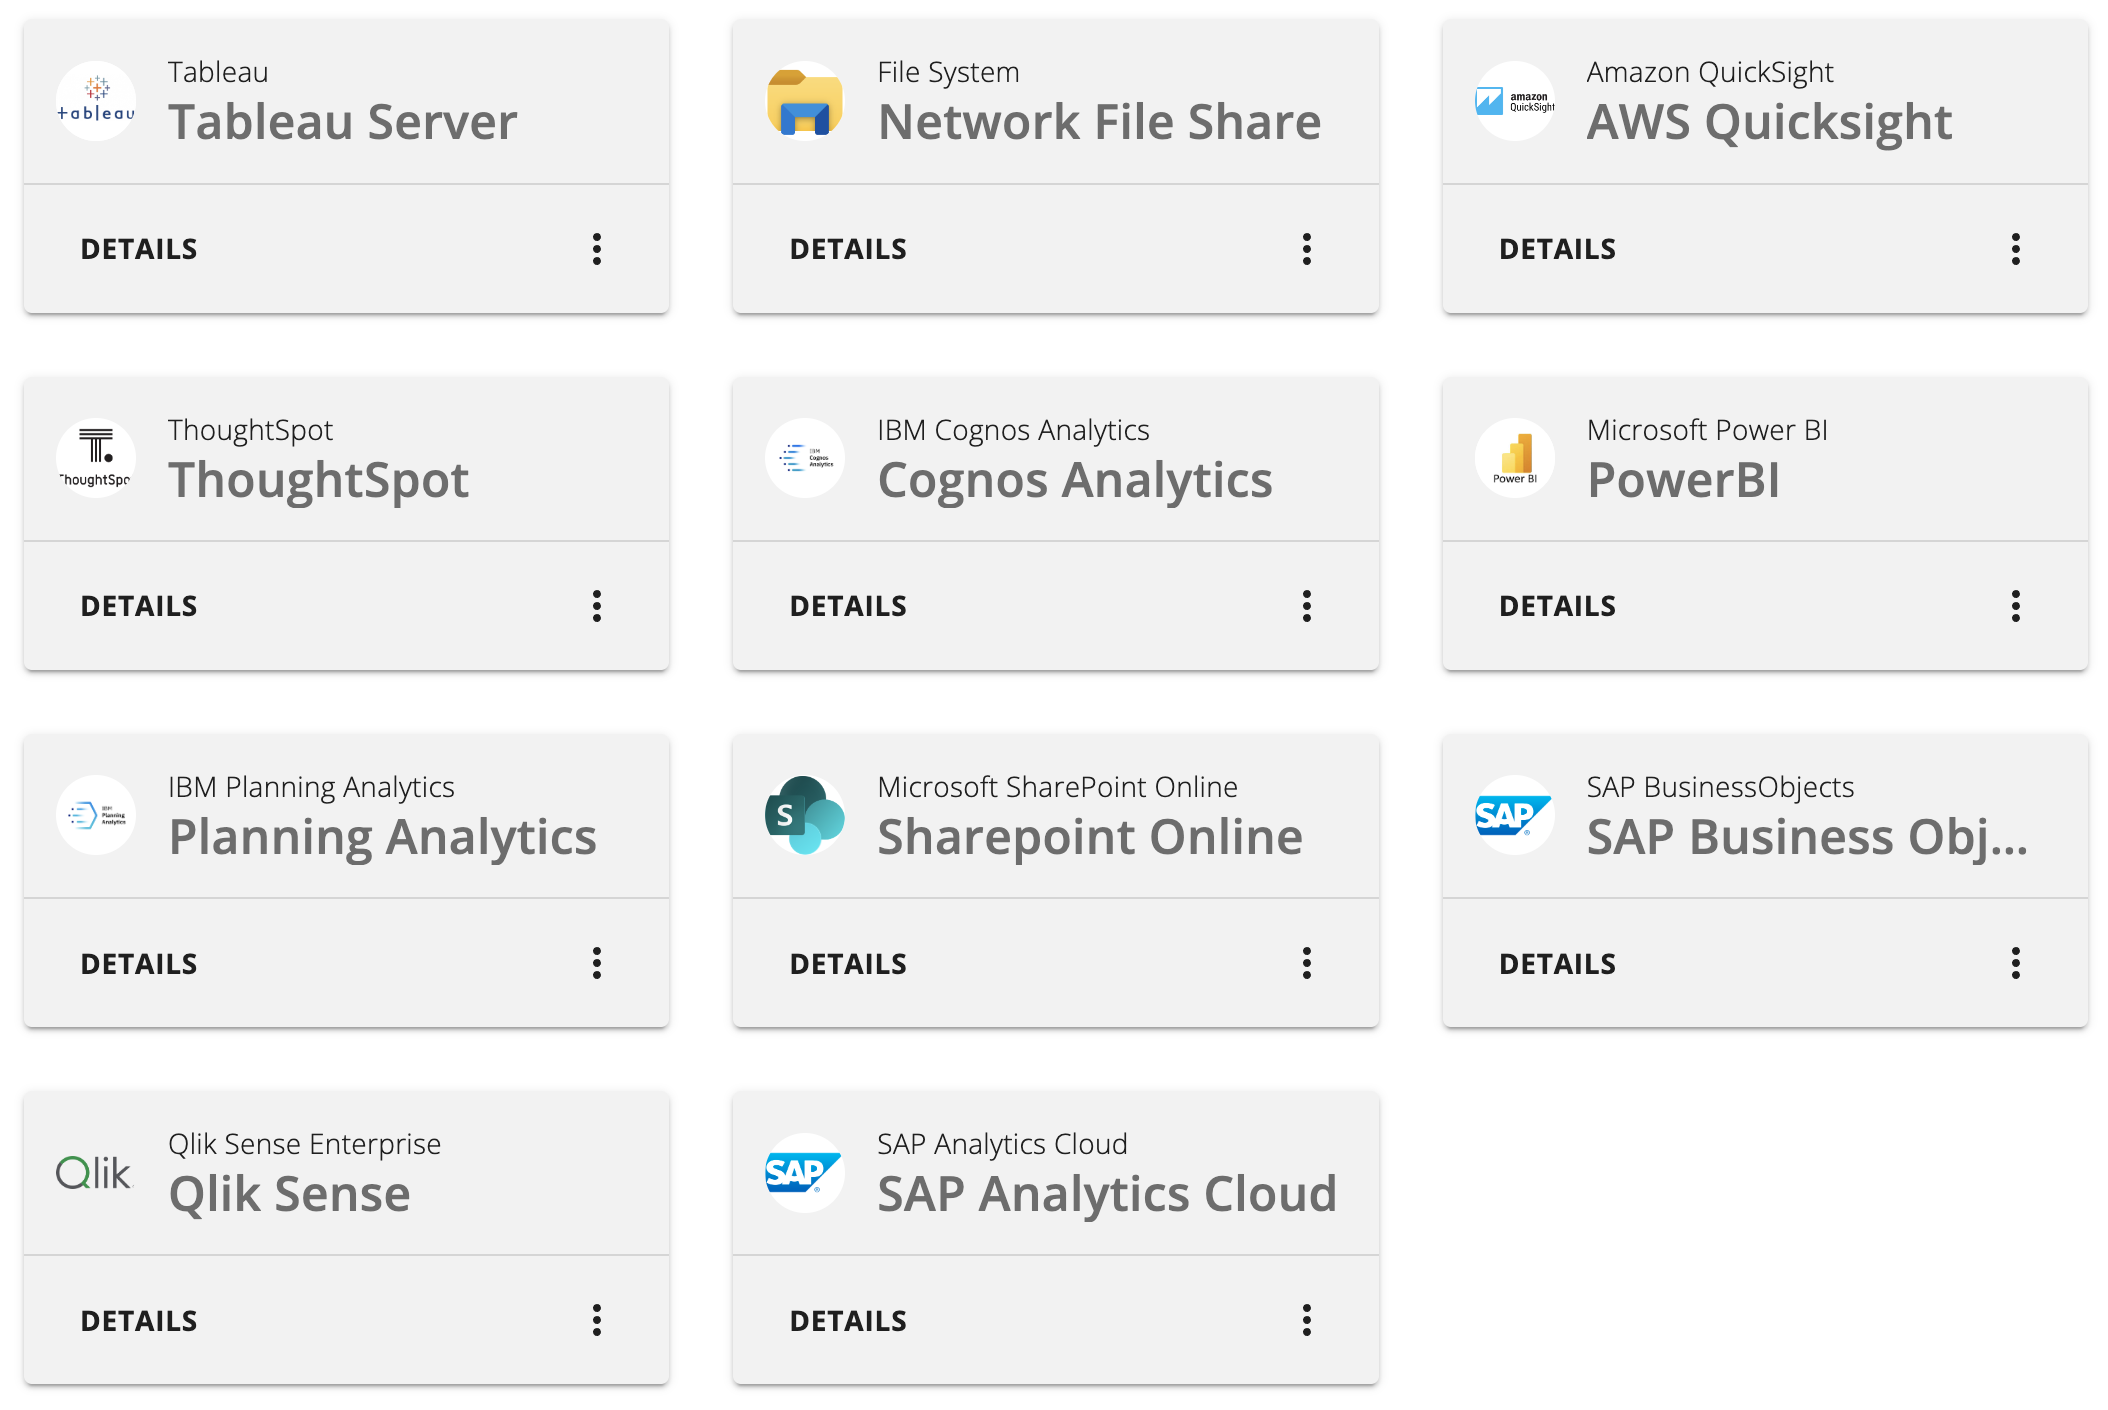
Task: Open the SAP Business Objects card's three-dot menu
Action: [2016, 963]
